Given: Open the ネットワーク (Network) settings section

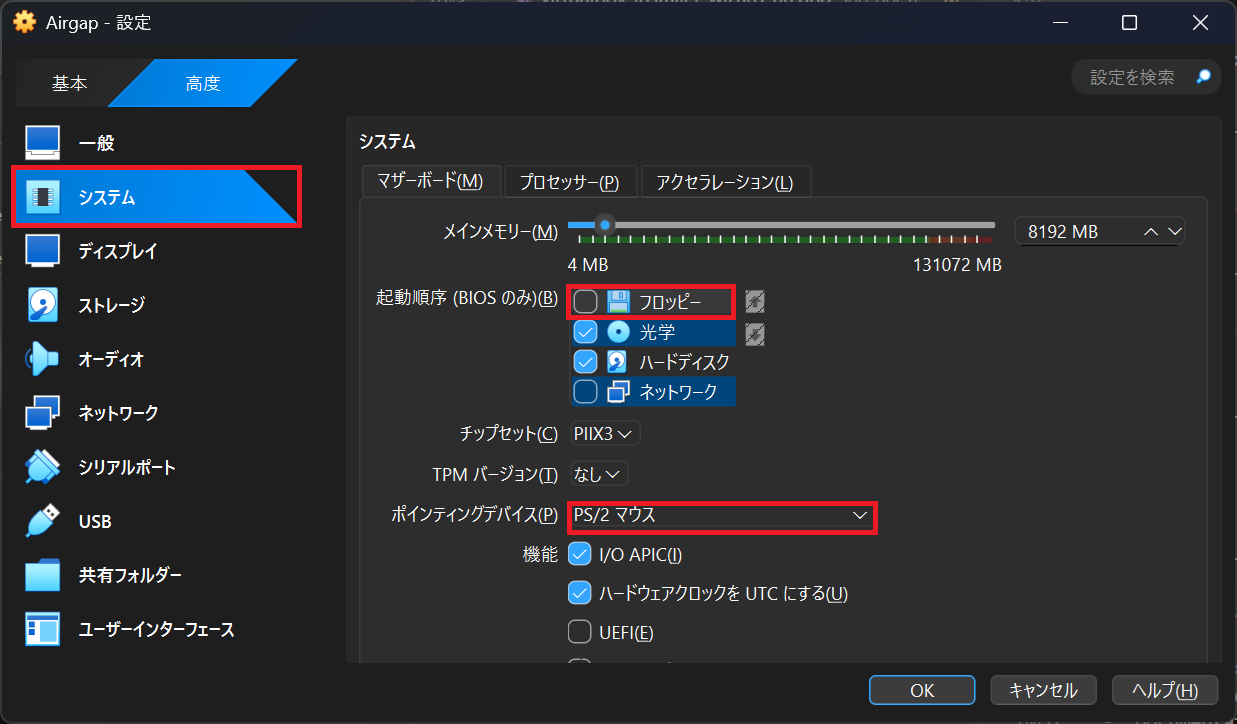Looking at the screenshot, I should tap(118, 413).
